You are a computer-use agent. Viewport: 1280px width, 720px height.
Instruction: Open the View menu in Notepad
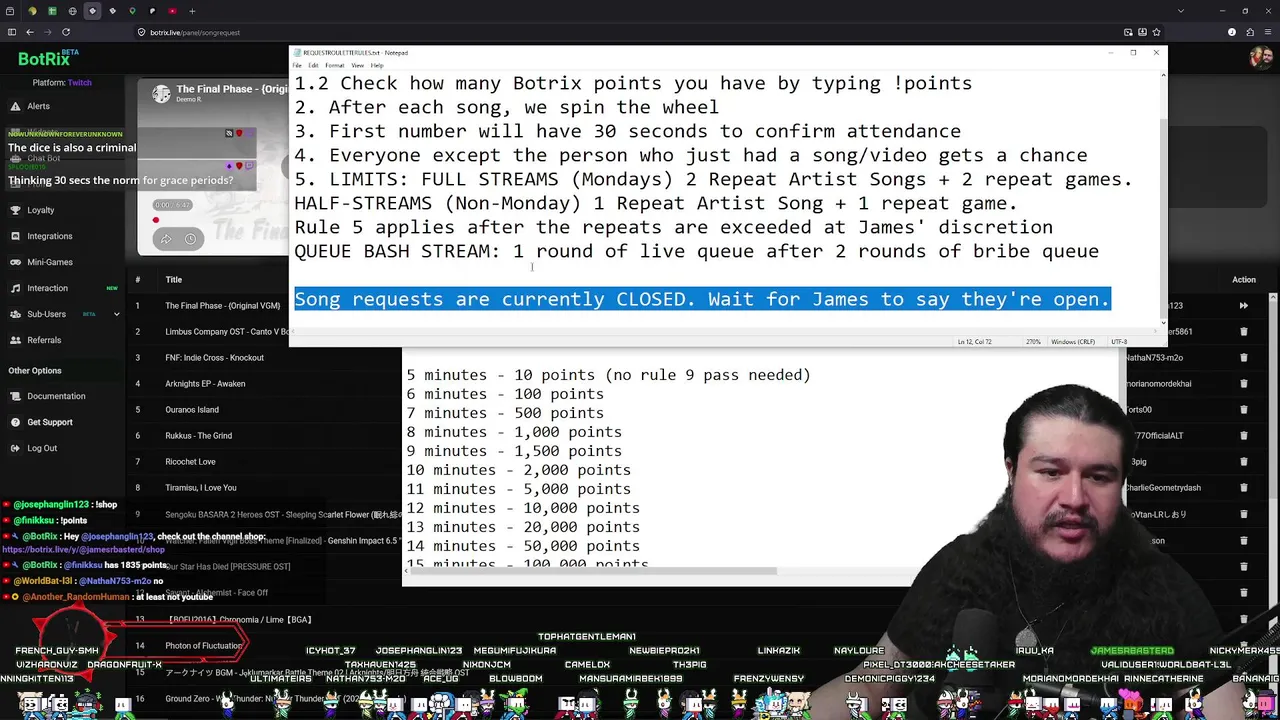(x=357, y=66)
